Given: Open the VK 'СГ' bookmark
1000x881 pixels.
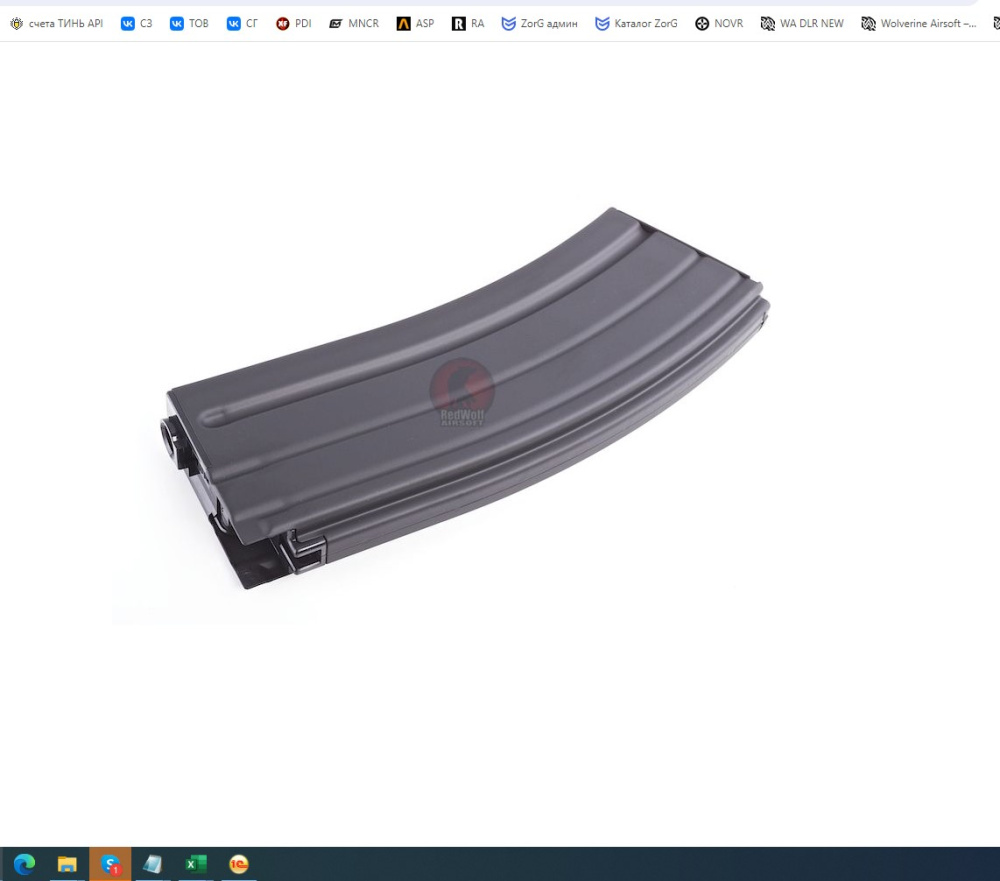Looking at the screenshot, I should tap(242, 24).
